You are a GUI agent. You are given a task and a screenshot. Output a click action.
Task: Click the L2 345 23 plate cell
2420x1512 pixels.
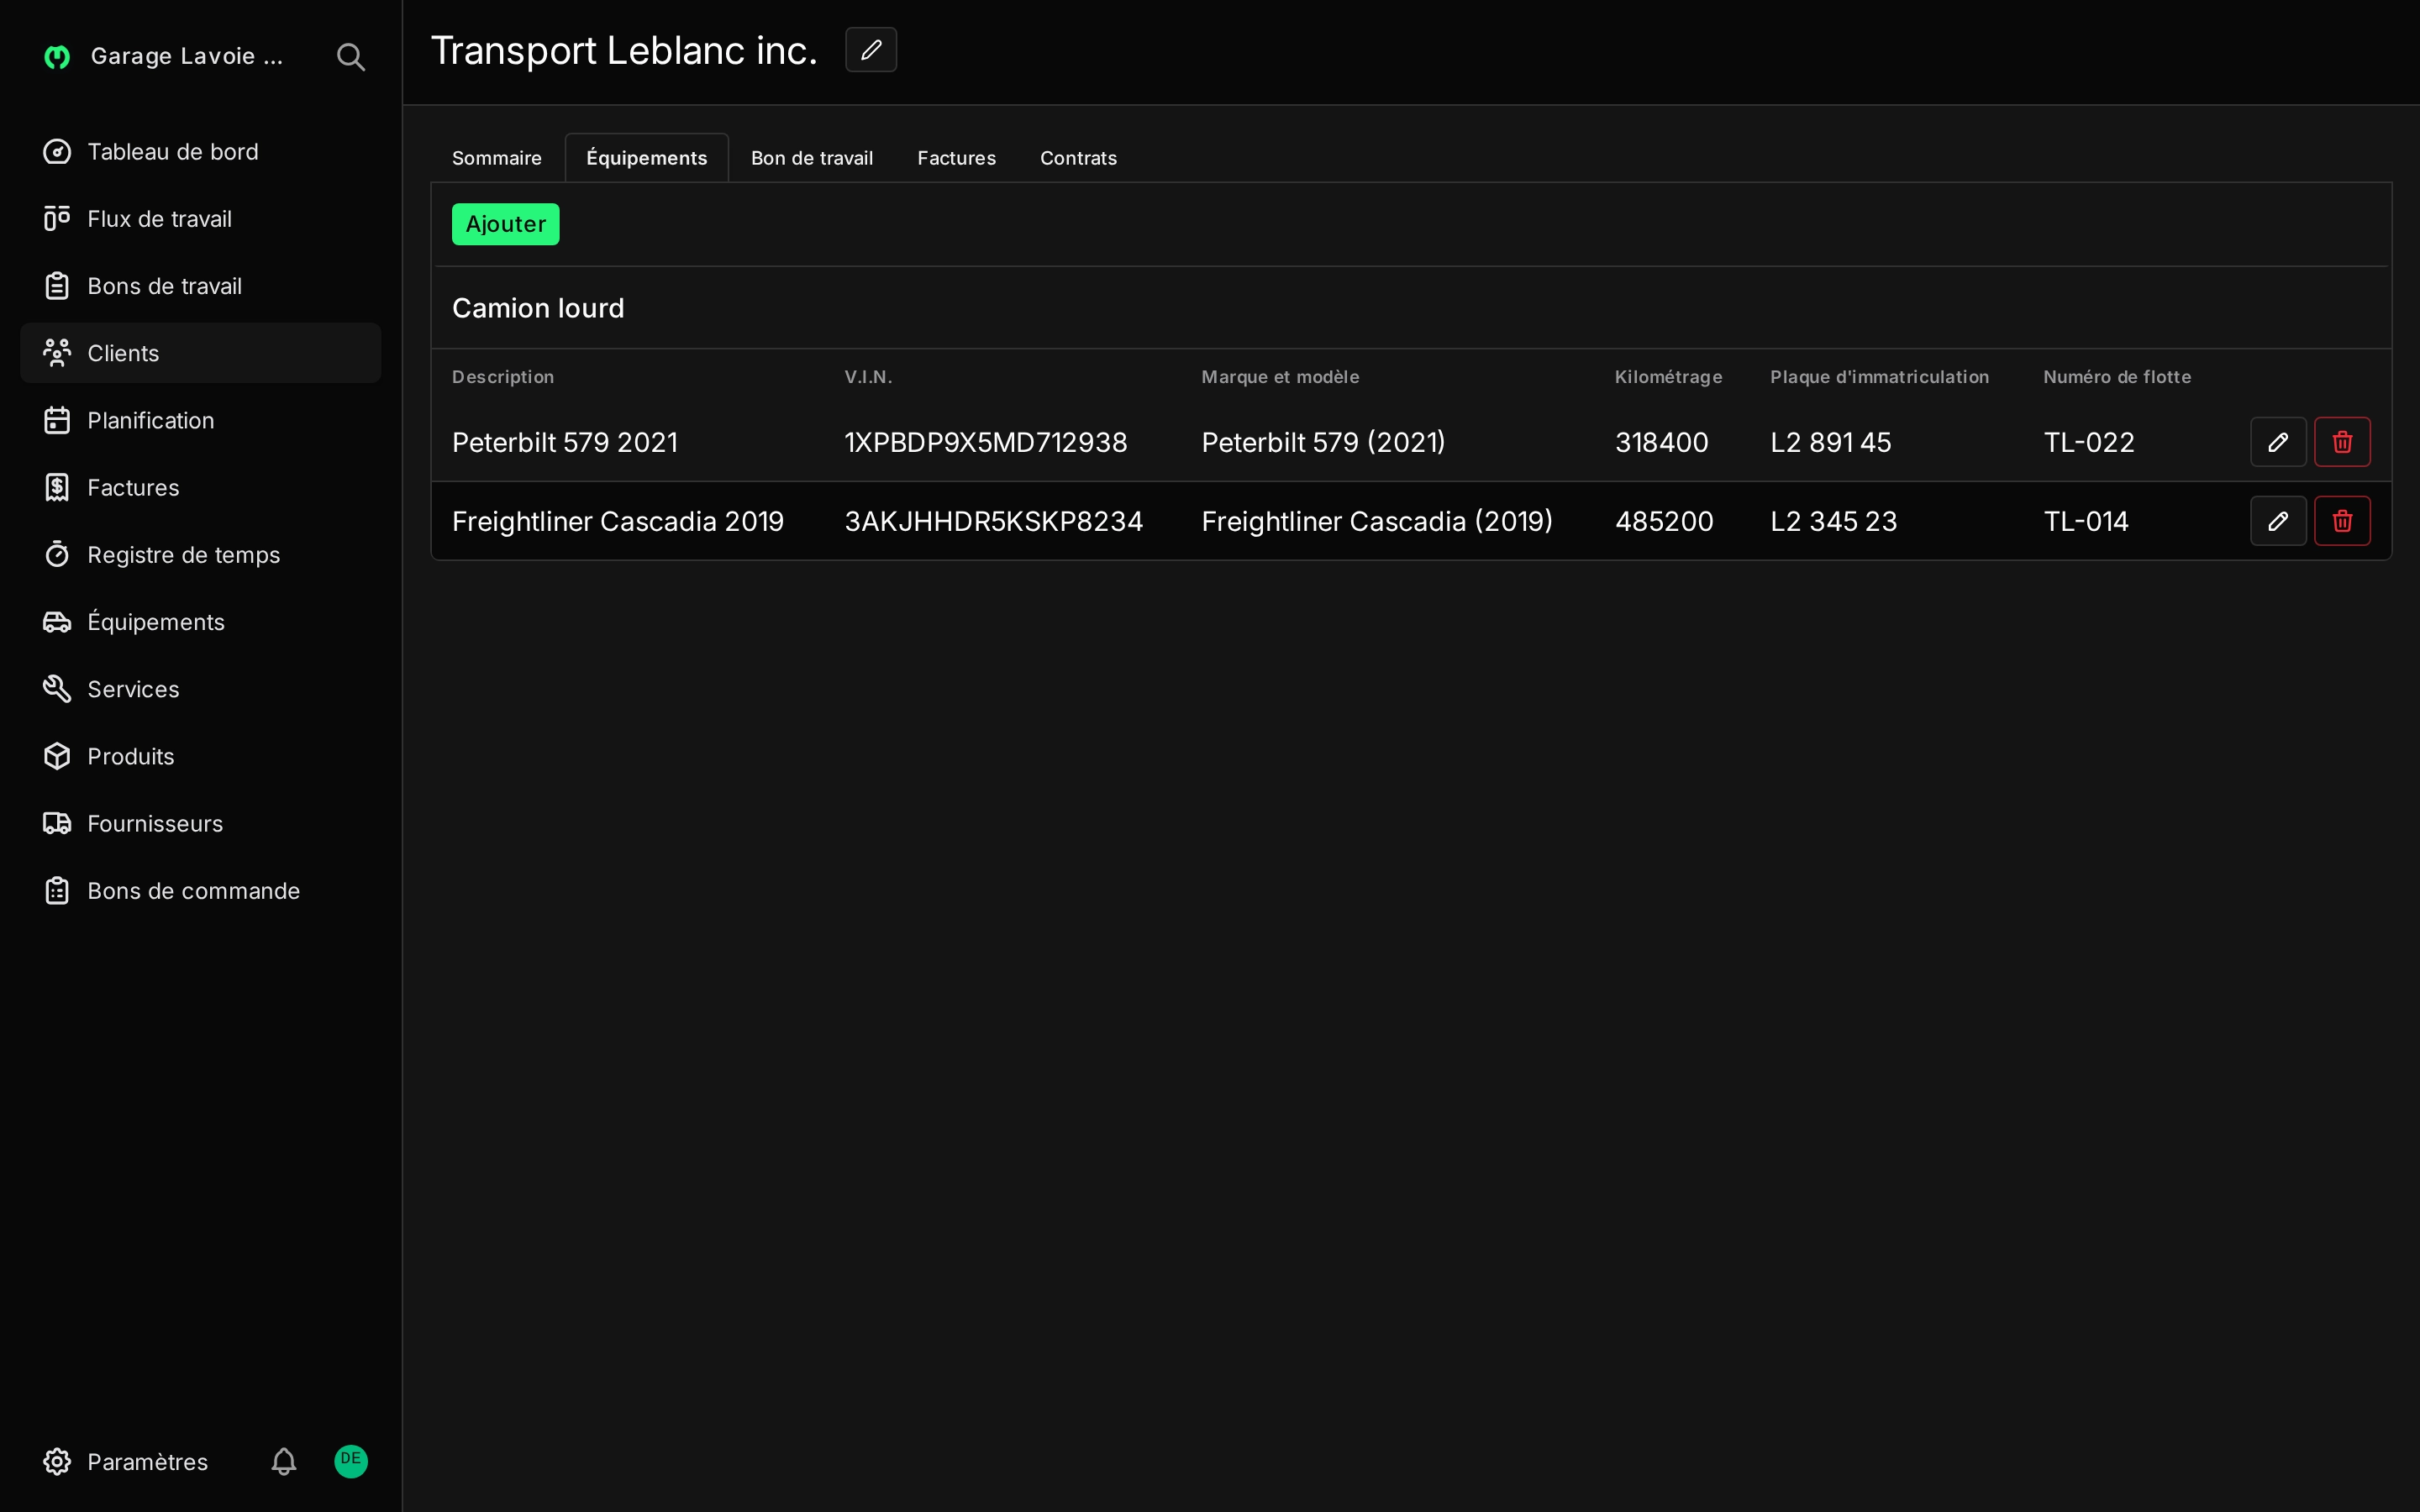point(1833,521)
